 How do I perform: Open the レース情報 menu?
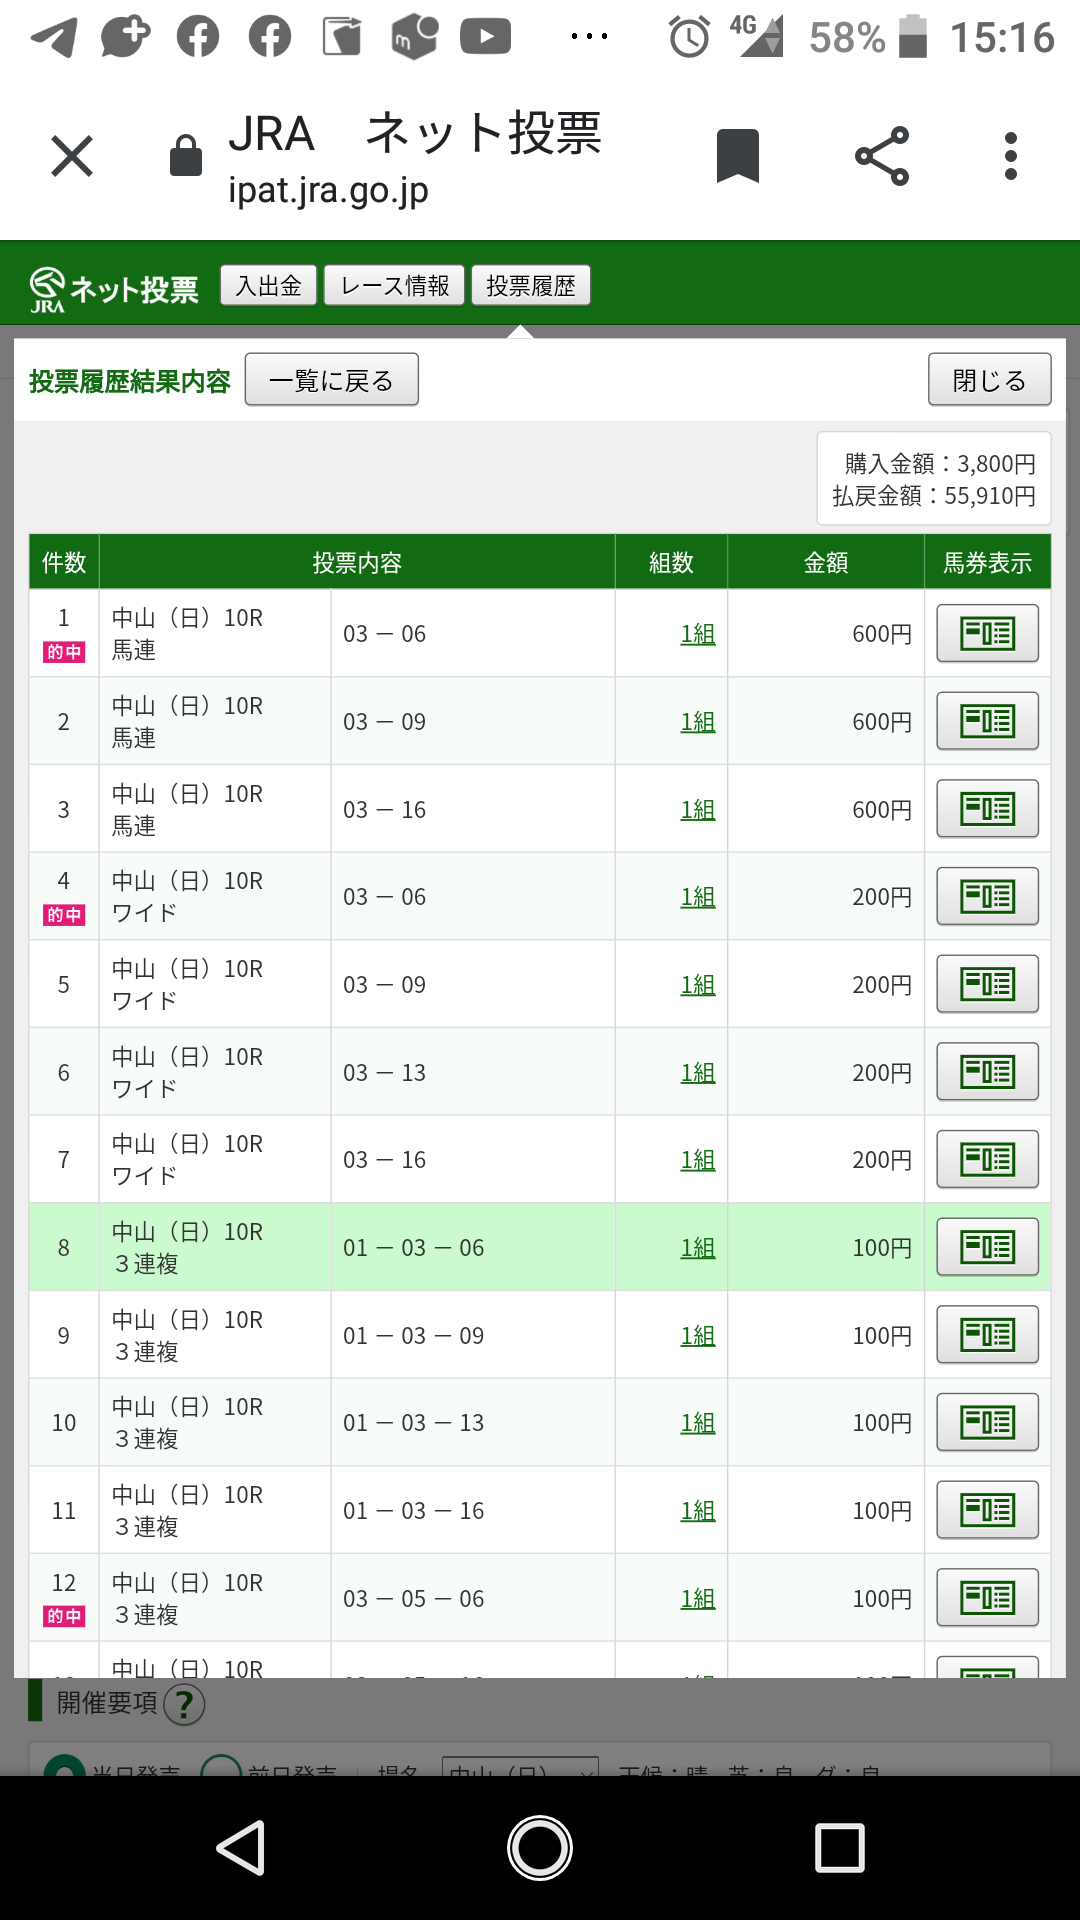[394, 286]
